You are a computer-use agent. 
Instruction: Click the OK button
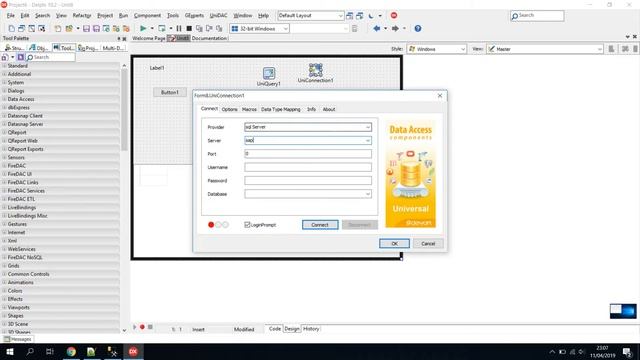[394, 244]
